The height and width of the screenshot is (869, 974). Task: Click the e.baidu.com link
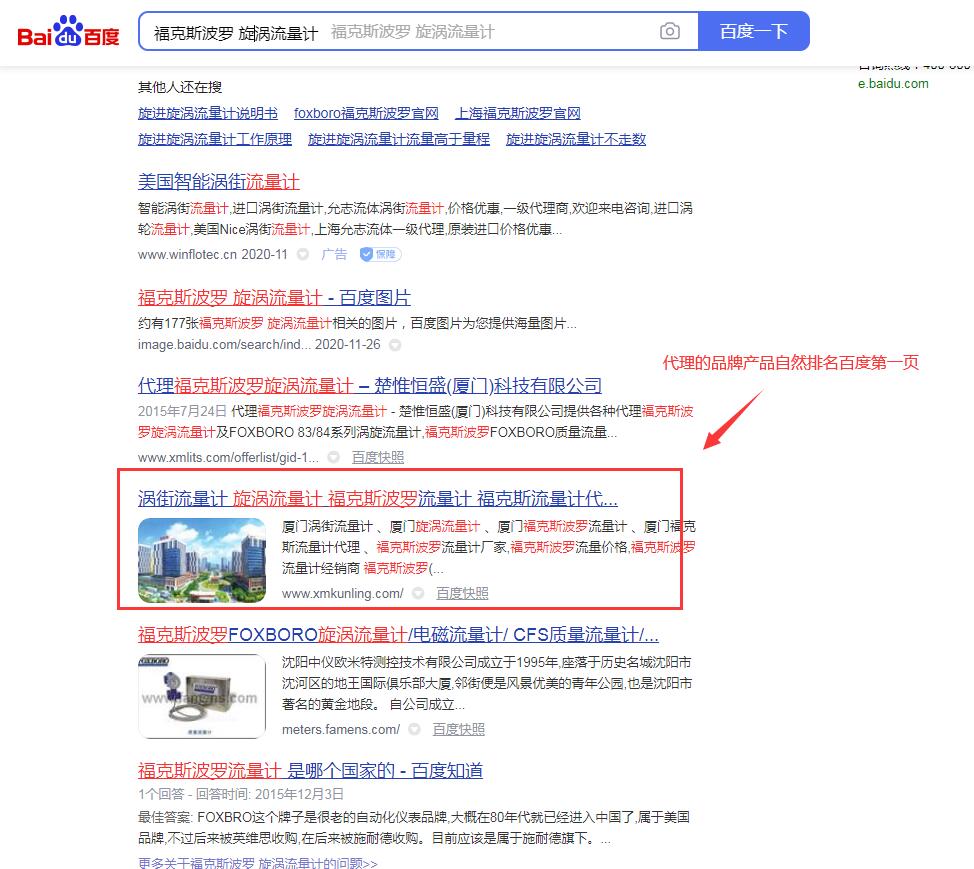893,84
